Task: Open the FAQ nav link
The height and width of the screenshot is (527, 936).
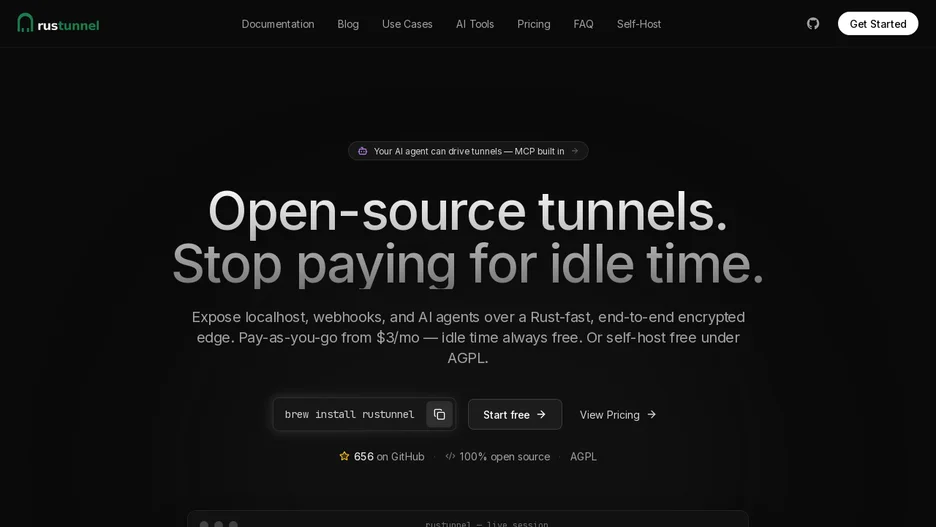Action: pos(583,24)
